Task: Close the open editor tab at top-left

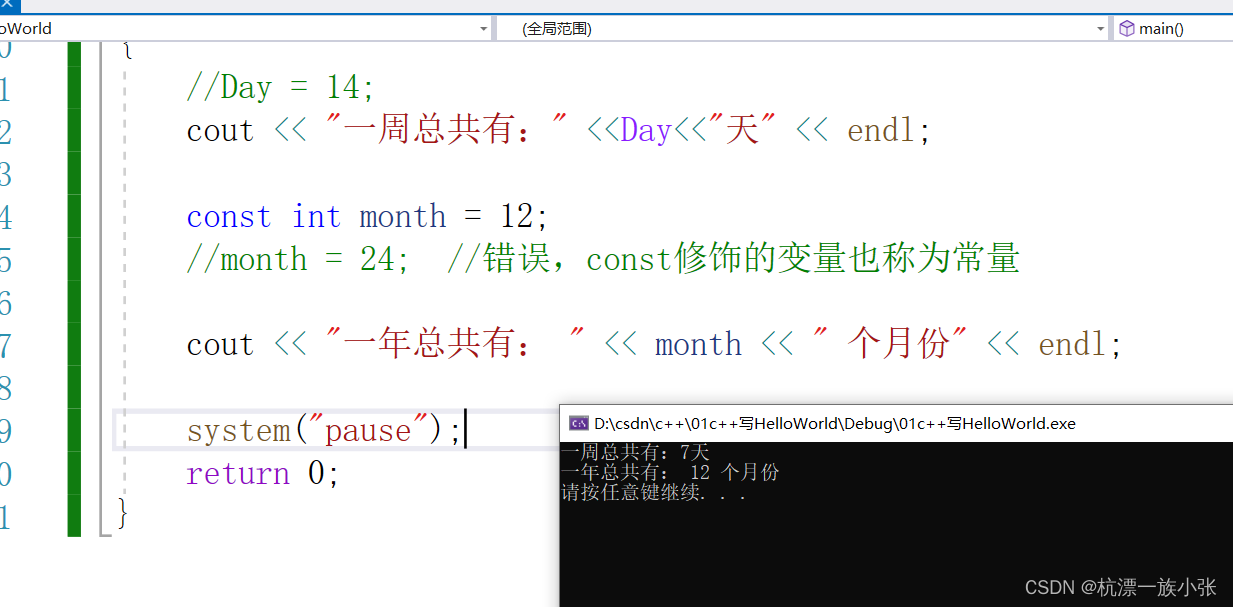Action: pyautogui.click(x=6, y=5)
